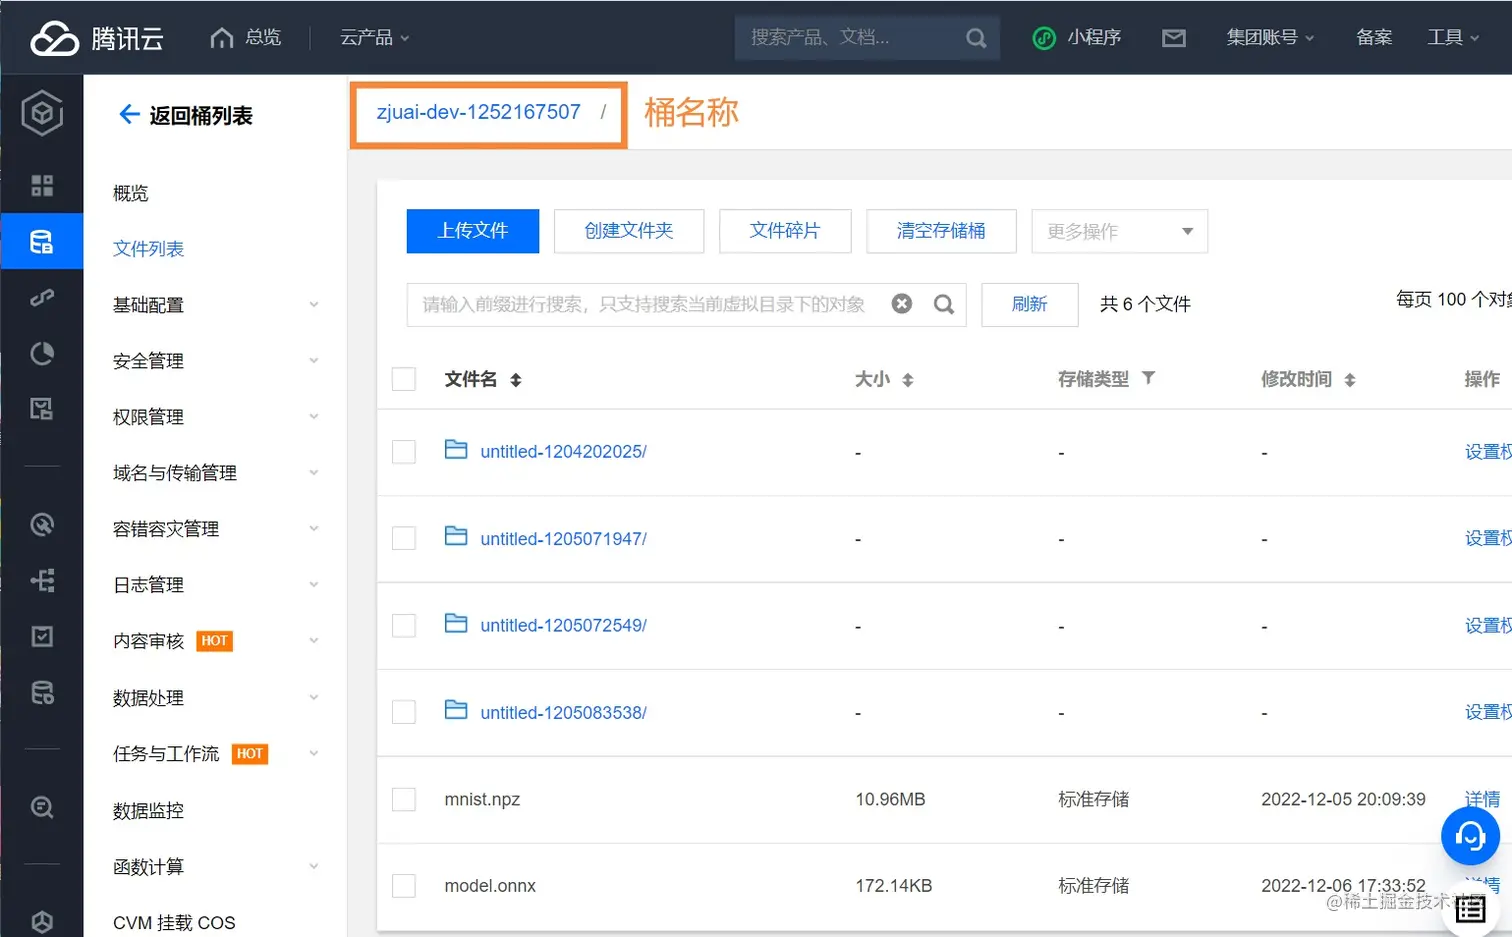Open 数据监控 in the sidebar
1512x937 pixels.
pos(149,811)
